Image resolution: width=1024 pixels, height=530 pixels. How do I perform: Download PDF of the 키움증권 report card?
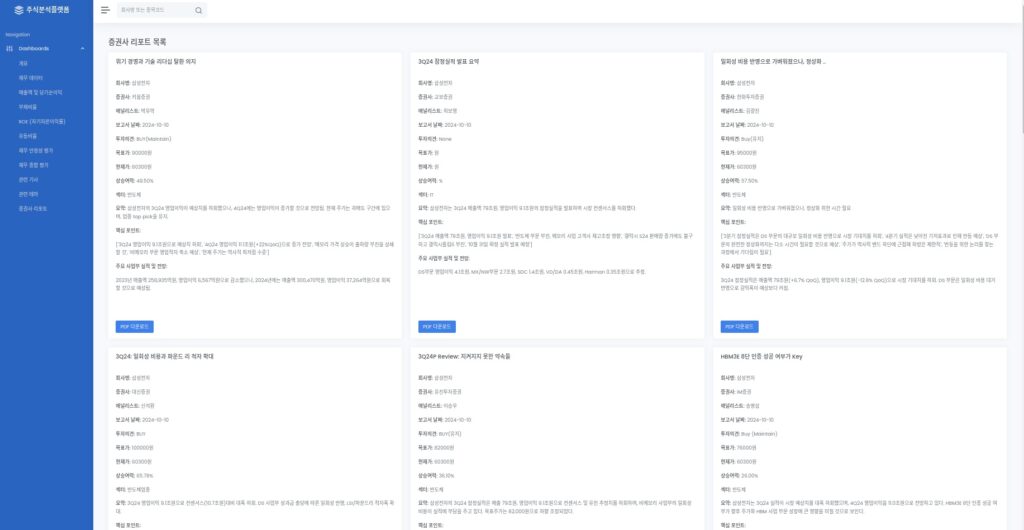pyautogui.click(x=135, y=326)
